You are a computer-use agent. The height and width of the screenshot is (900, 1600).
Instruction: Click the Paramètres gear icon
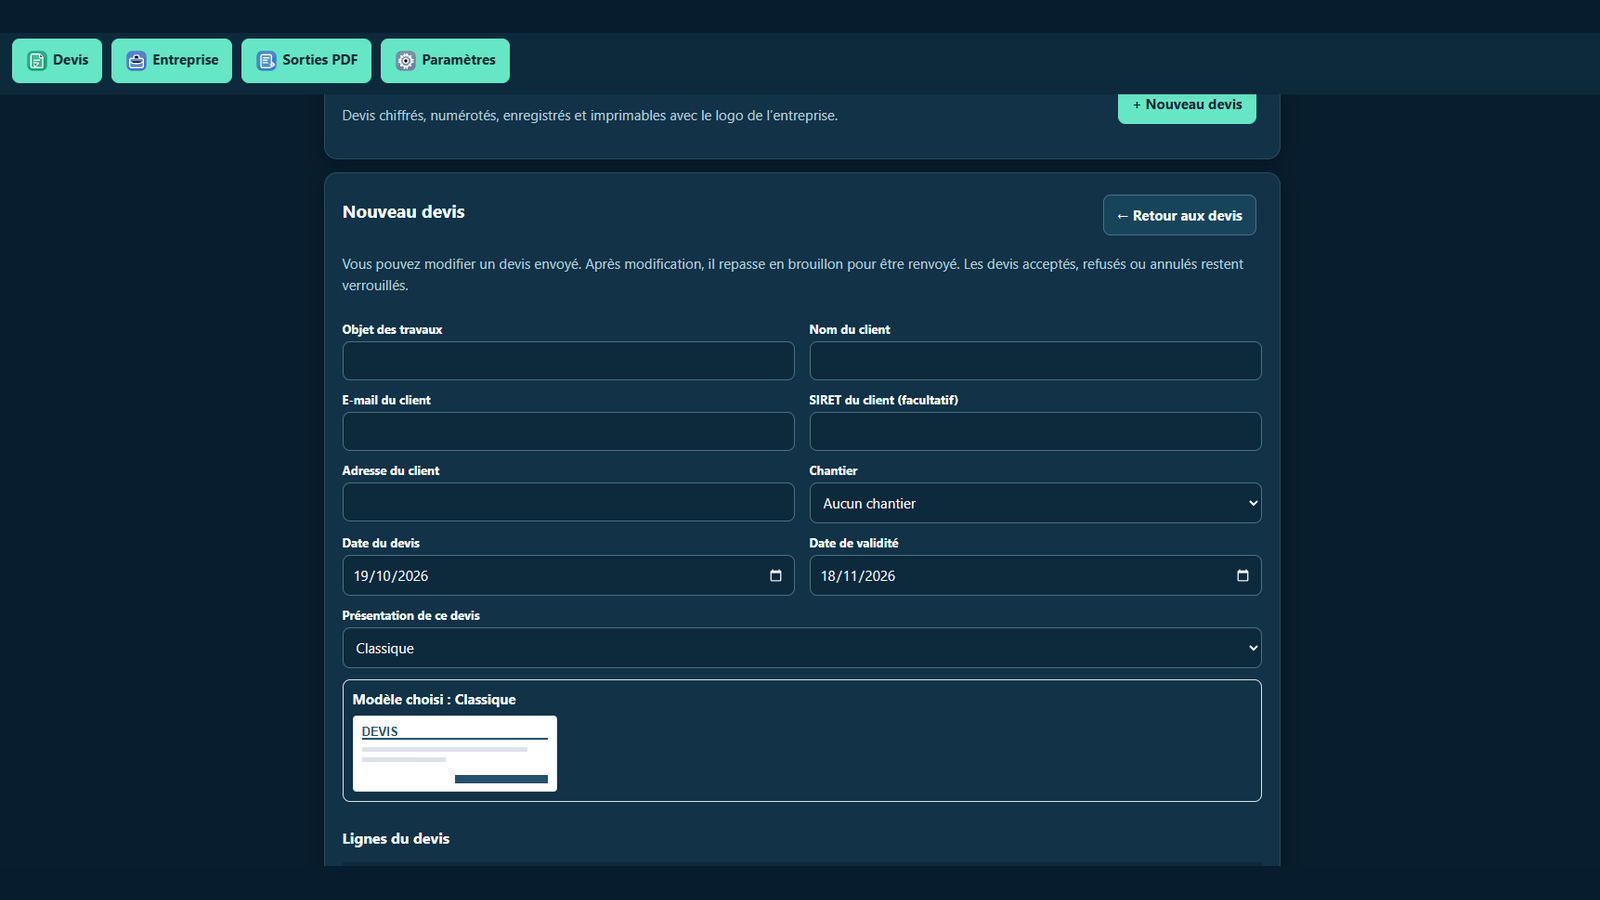point(405,61)
